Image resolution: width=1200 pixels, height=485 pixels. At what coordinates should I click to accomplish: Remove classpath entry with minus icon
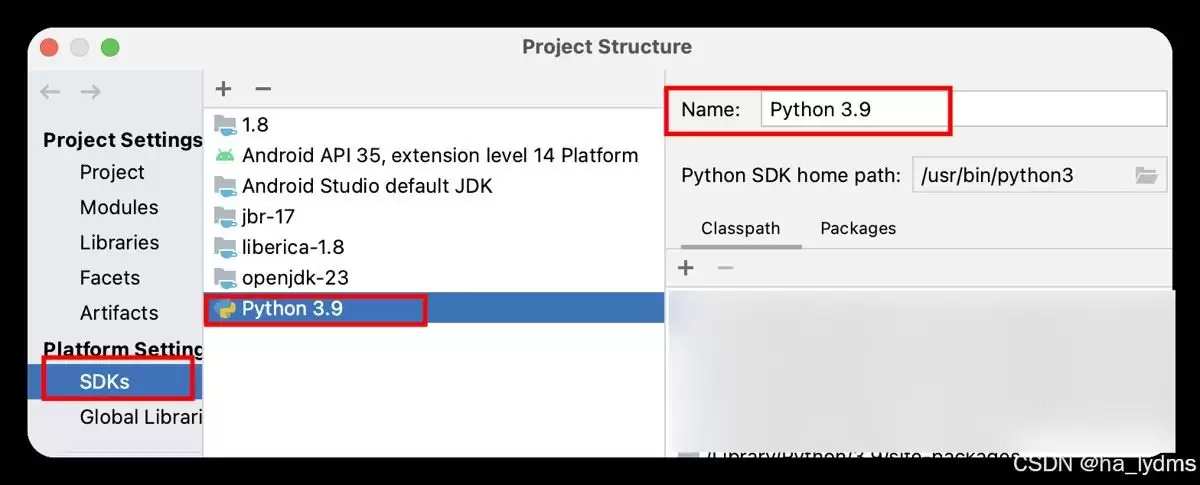pyautogui.click(x=726, y=267)
